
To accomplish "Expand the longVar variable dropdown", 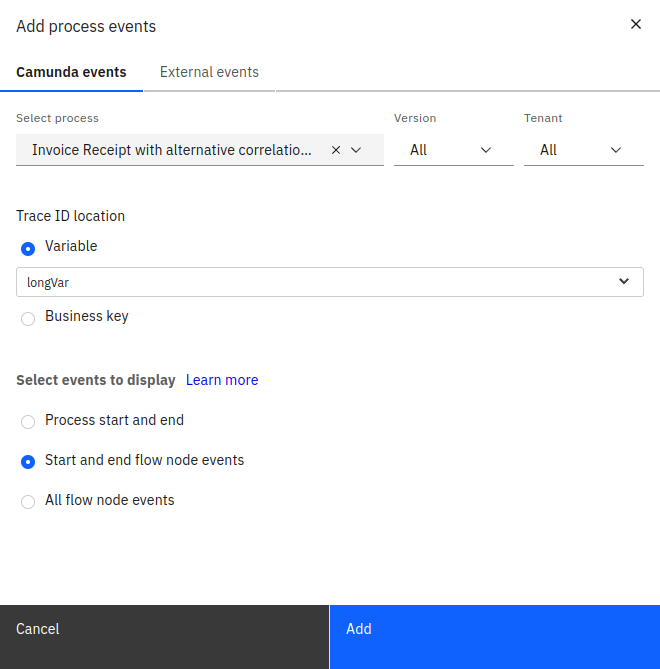I will pyautogui.click(x=624, y=282).
